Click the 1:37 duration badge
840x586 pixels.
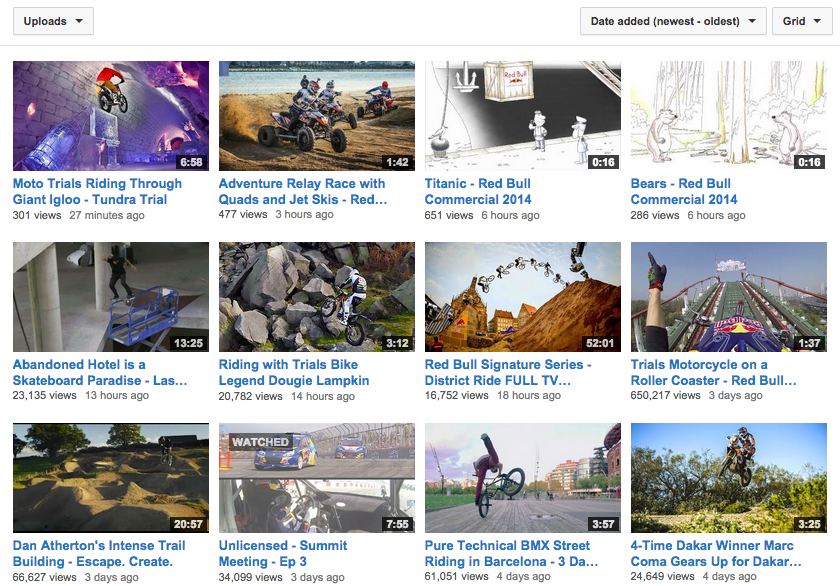coord(809,343)
